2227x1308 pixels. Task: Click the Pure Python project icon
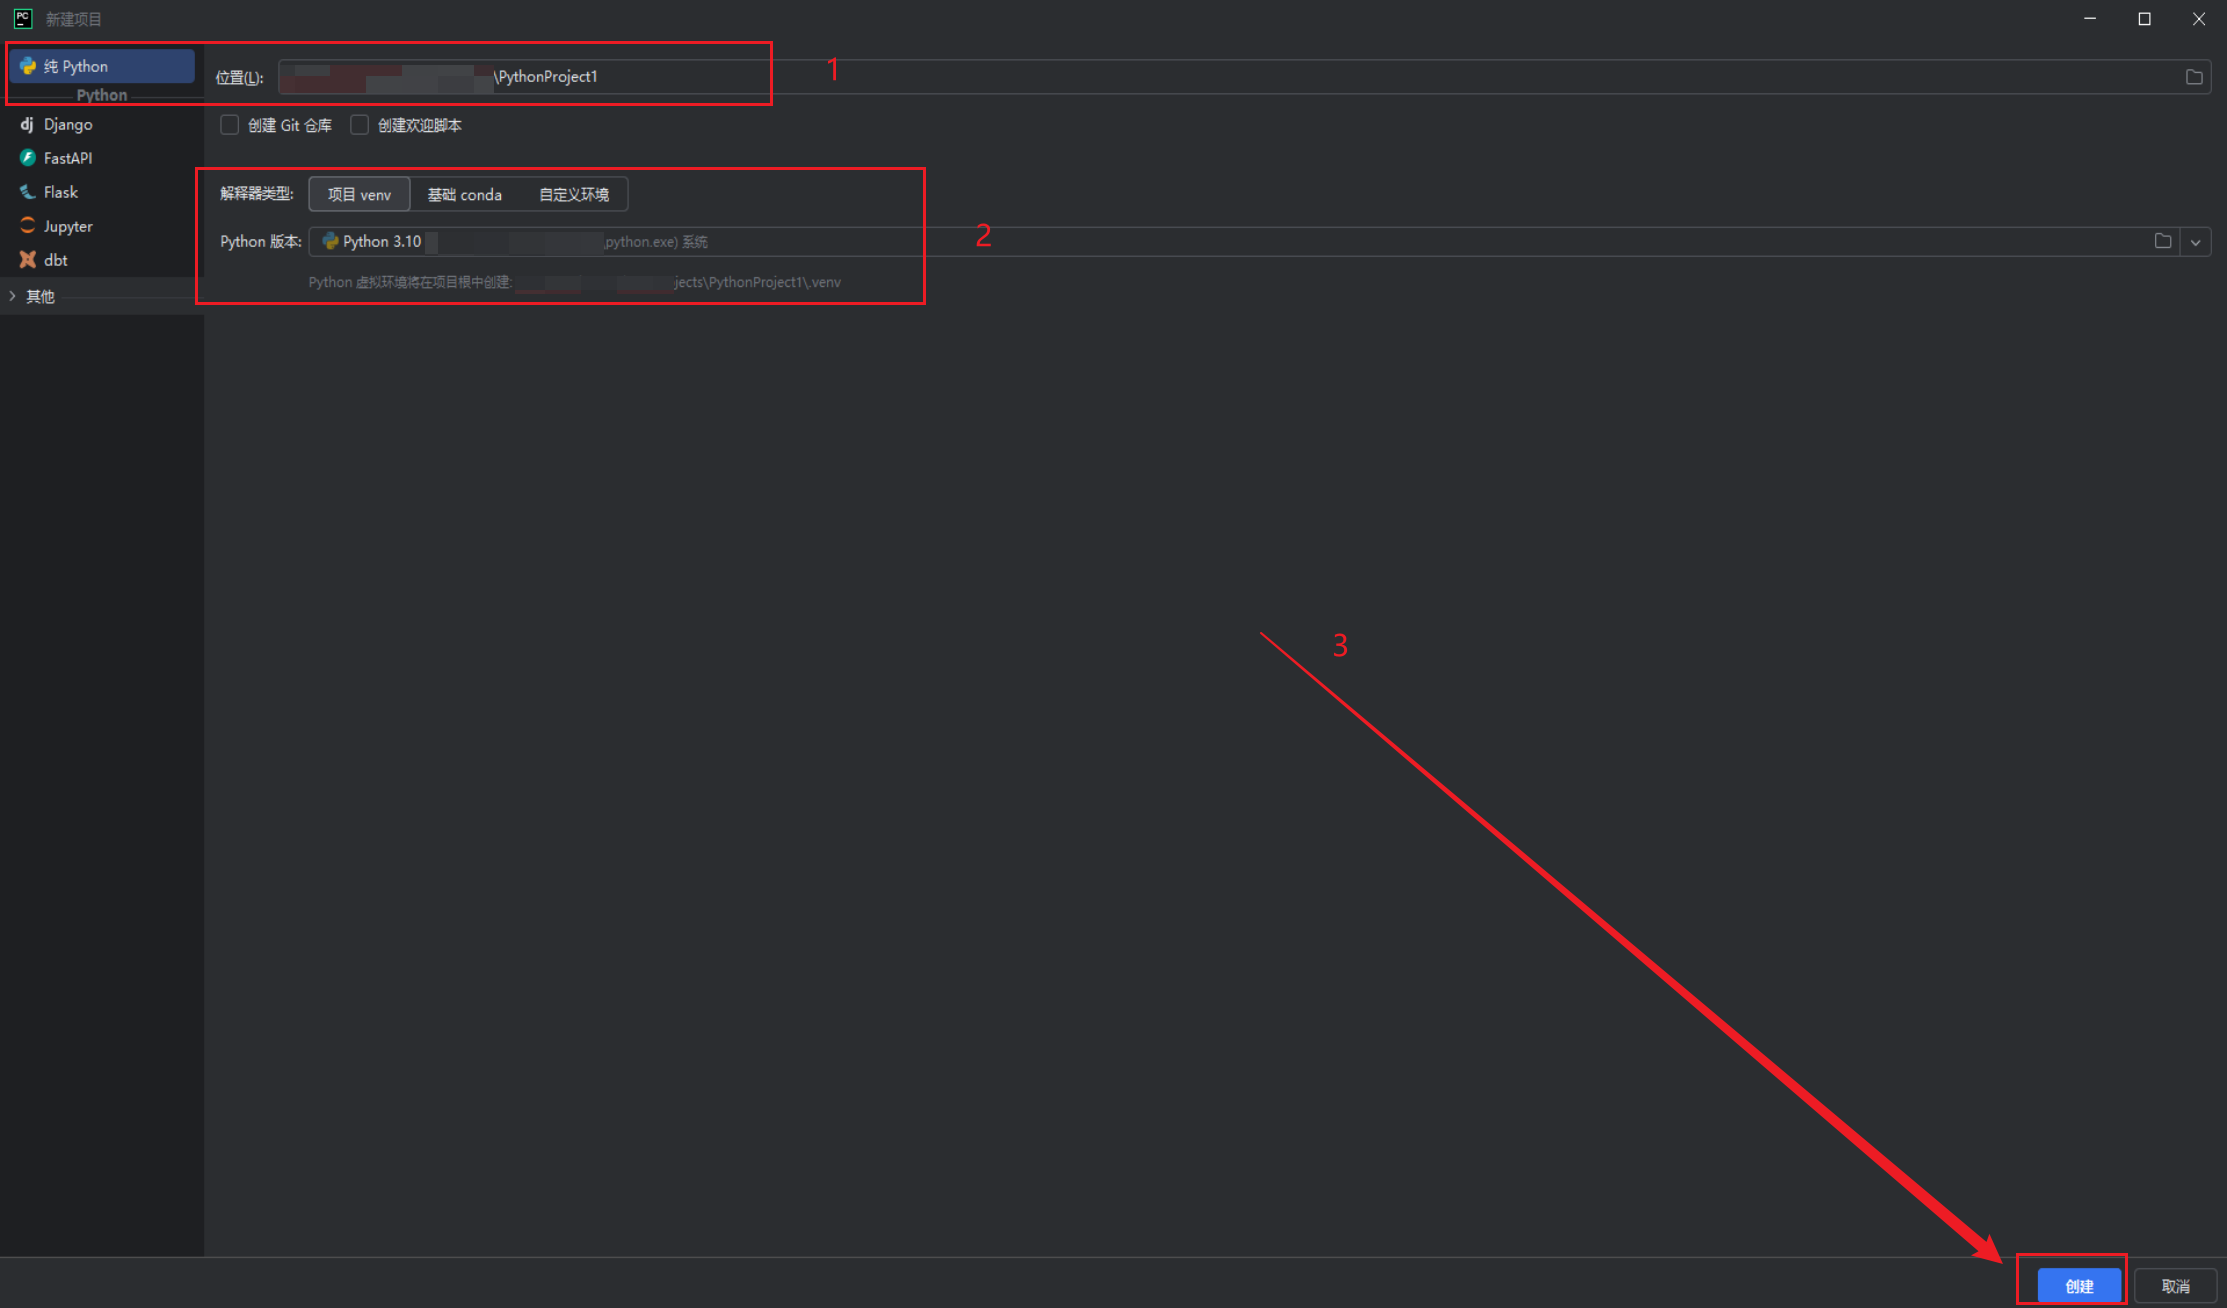(x=28, y=66)
